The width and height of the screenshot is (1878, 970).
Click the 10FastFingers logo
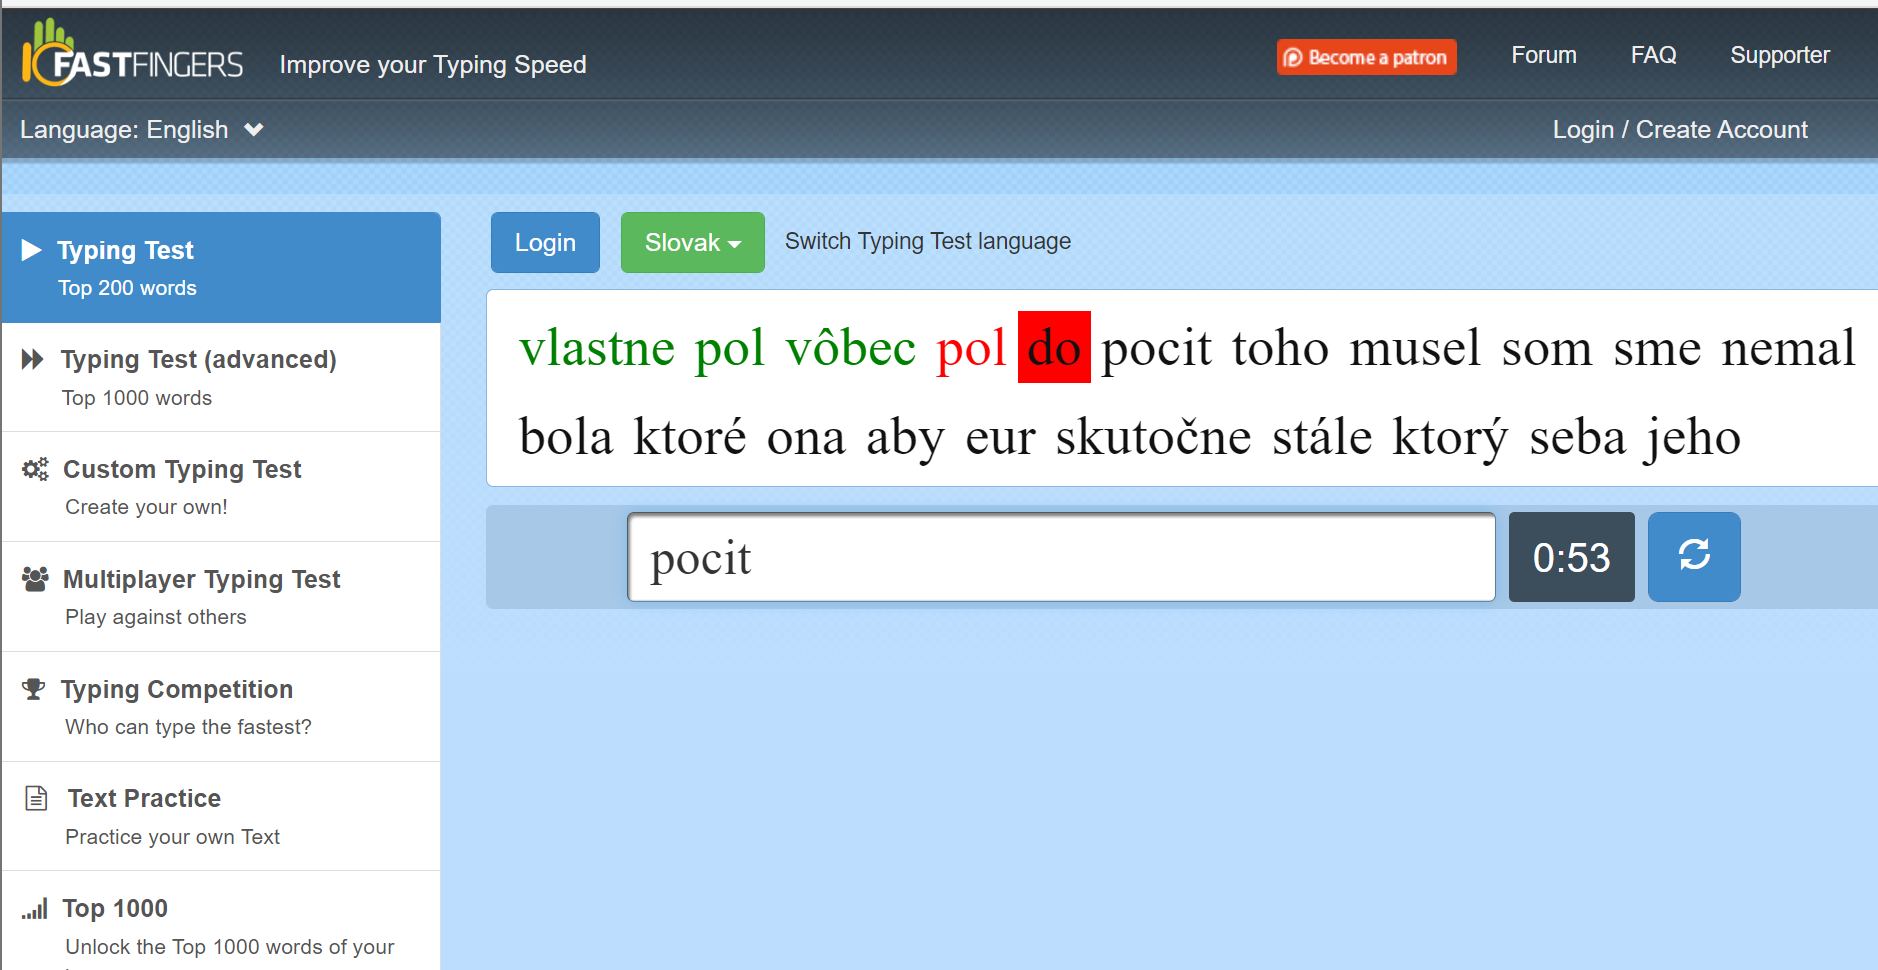click(132, 55)
